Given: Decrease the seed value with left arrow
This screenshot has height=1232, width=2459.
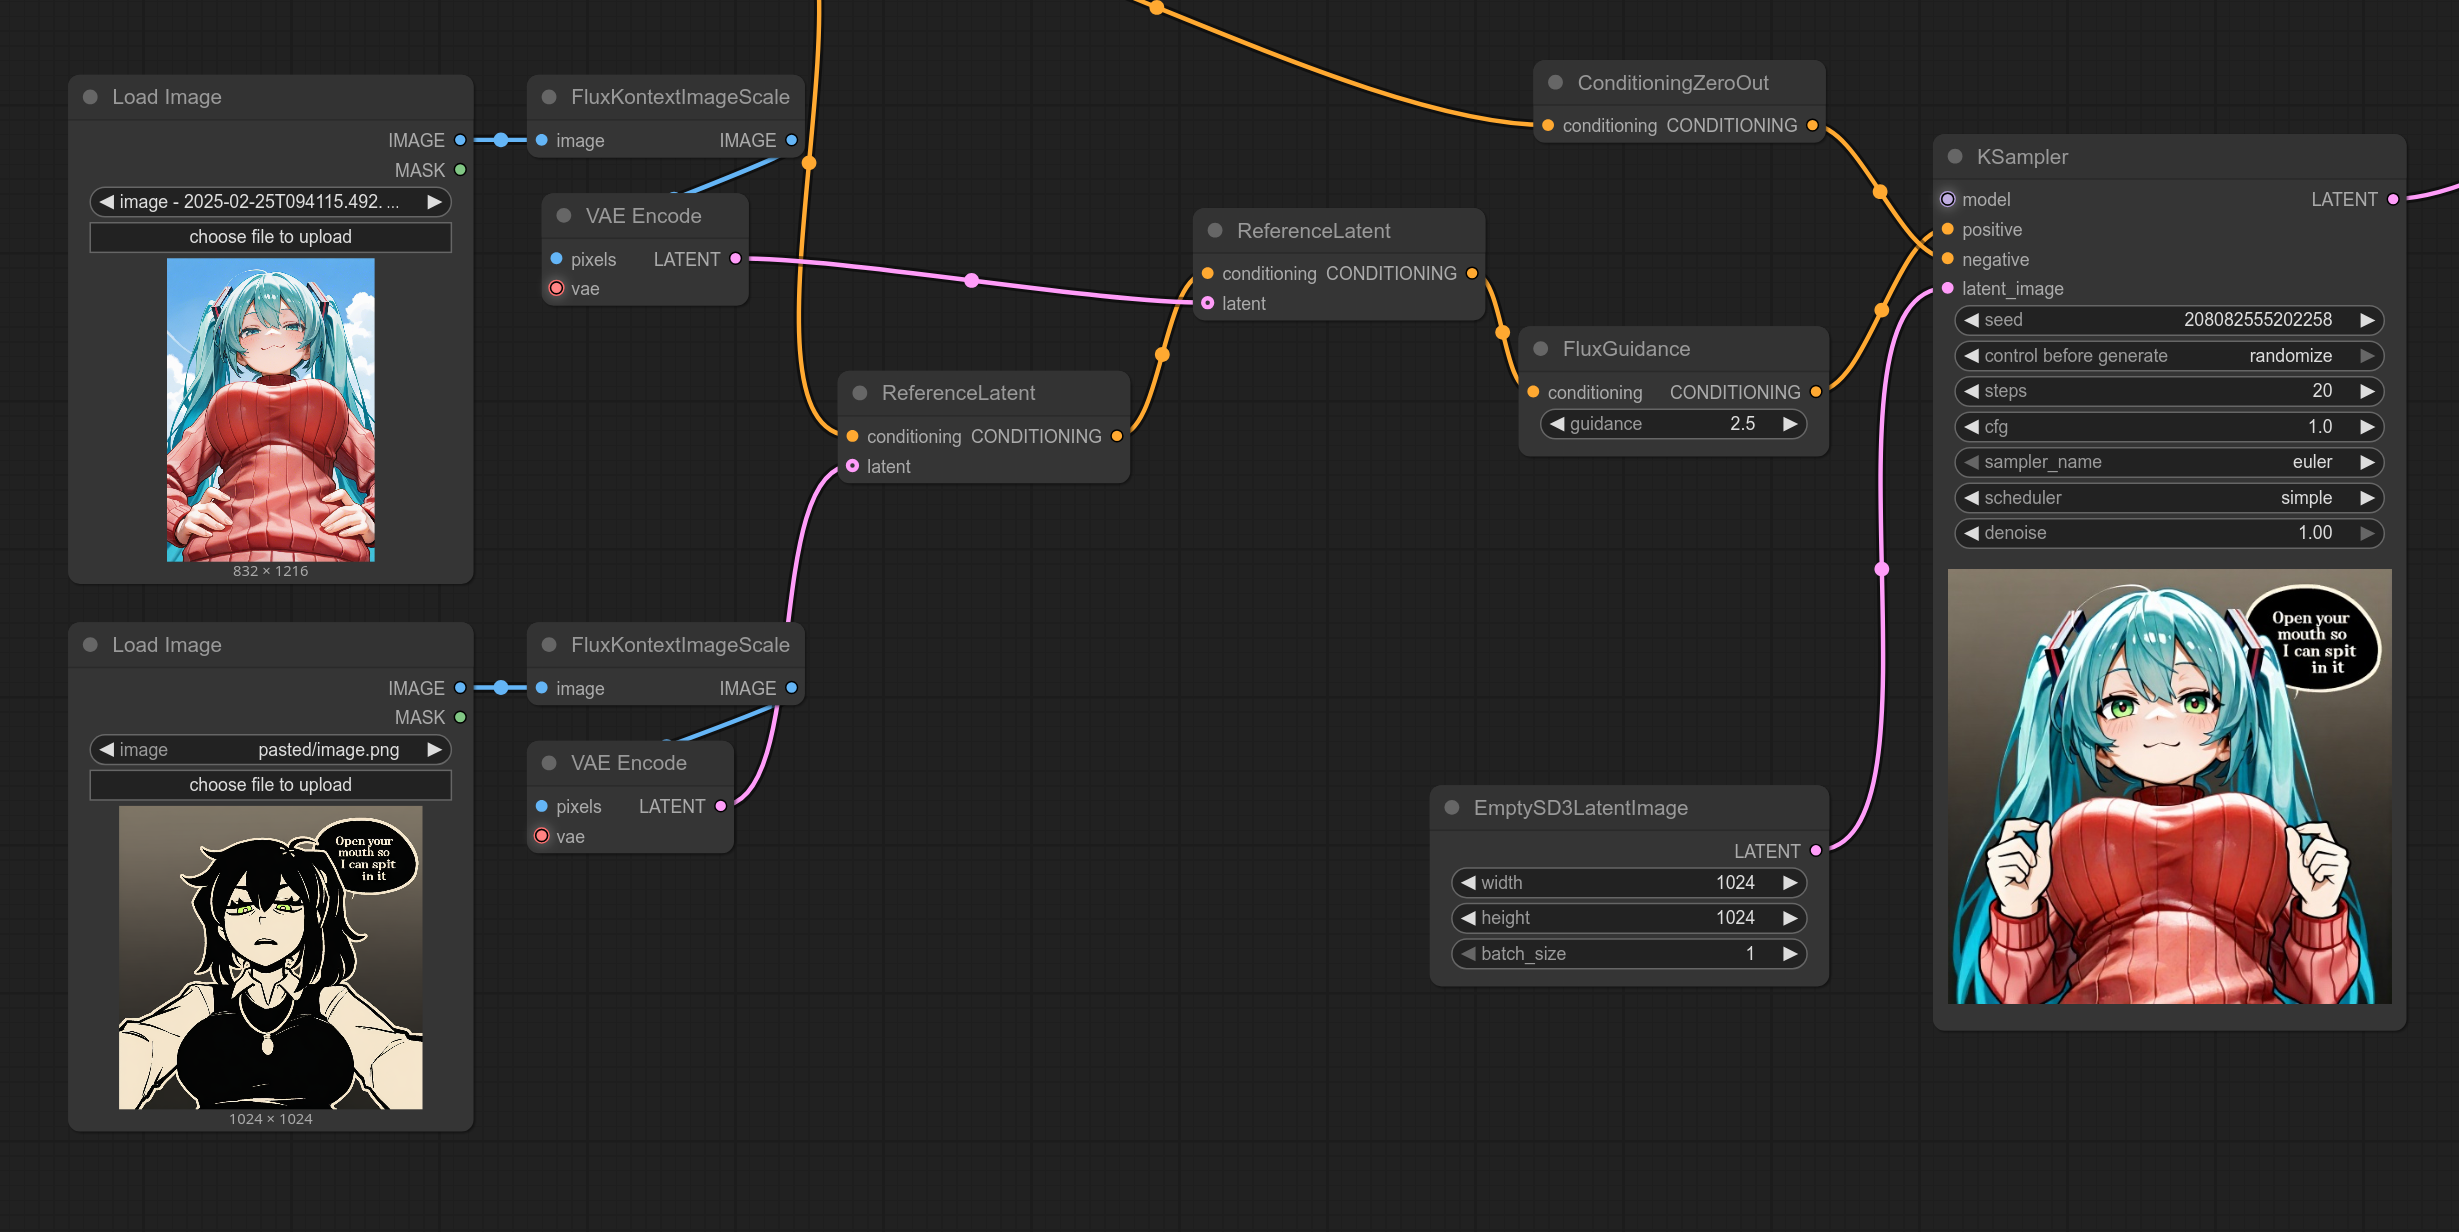Looking at the screenshot, I should 1971,320.
